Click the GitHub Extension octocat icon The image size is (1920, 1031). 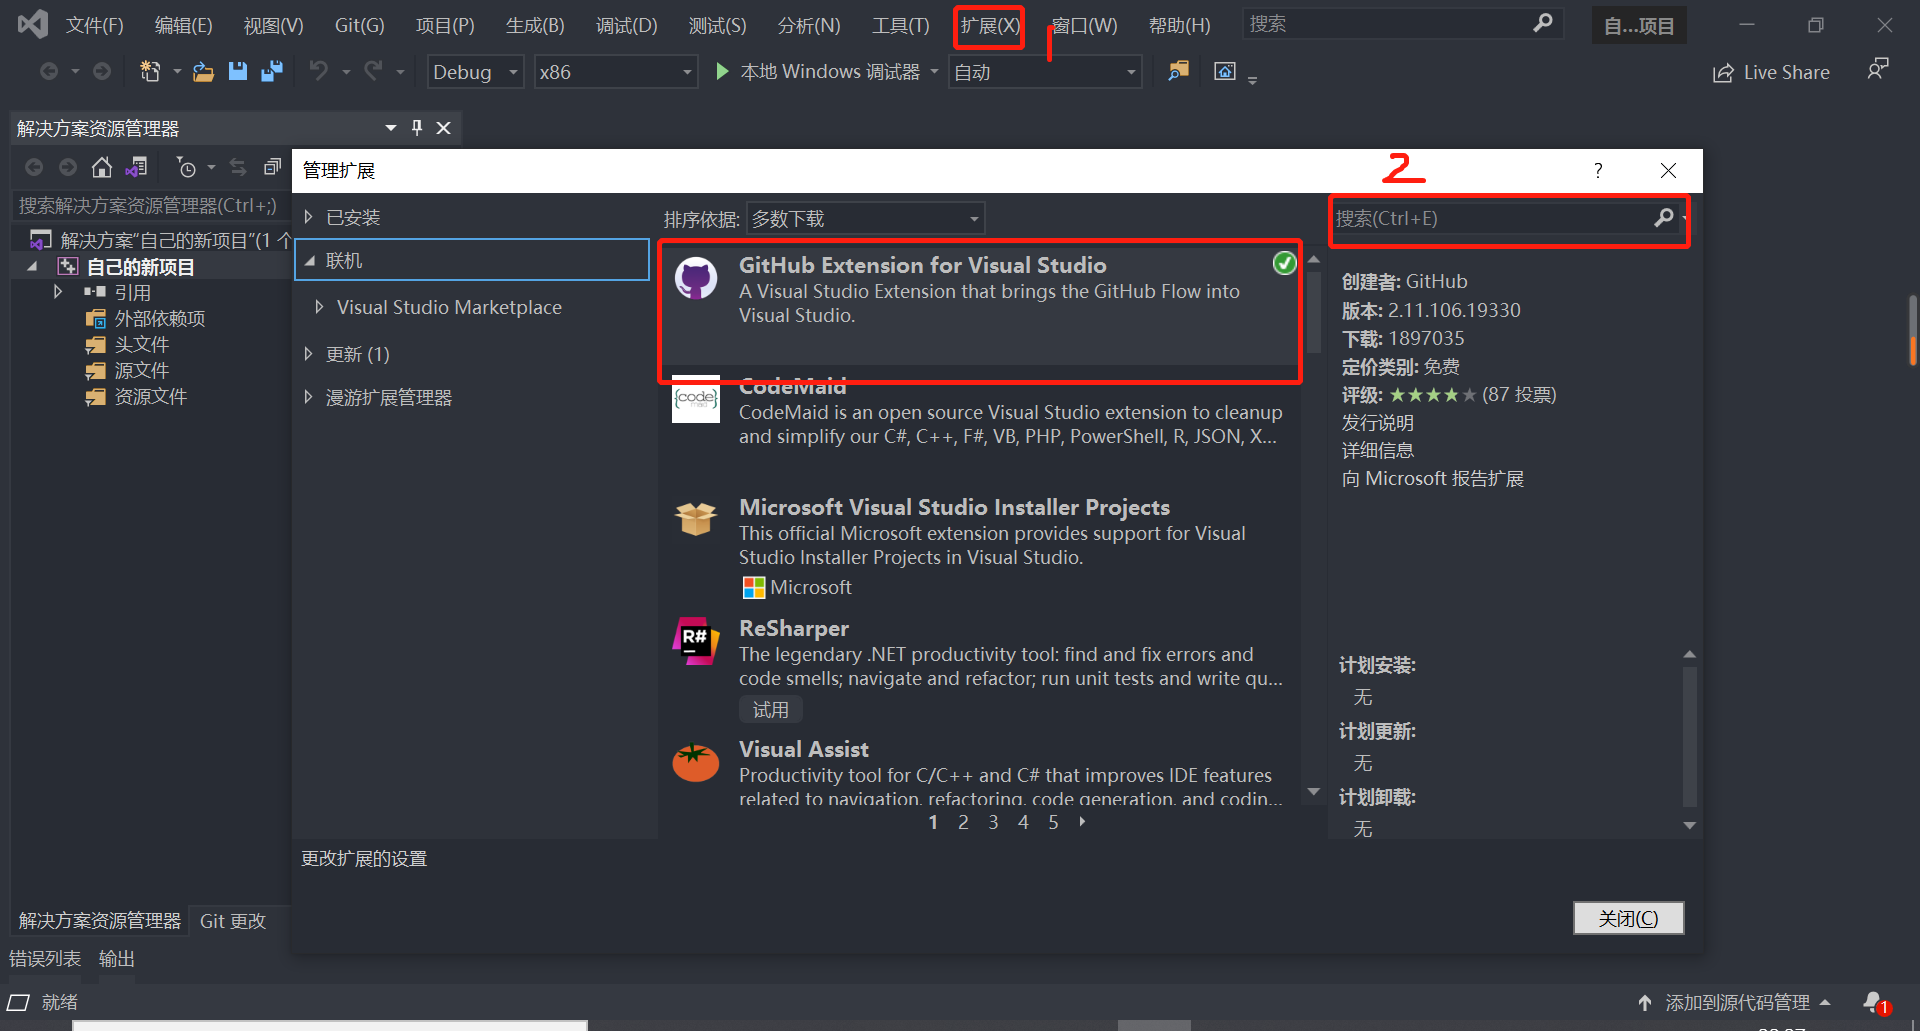(696, 278)
